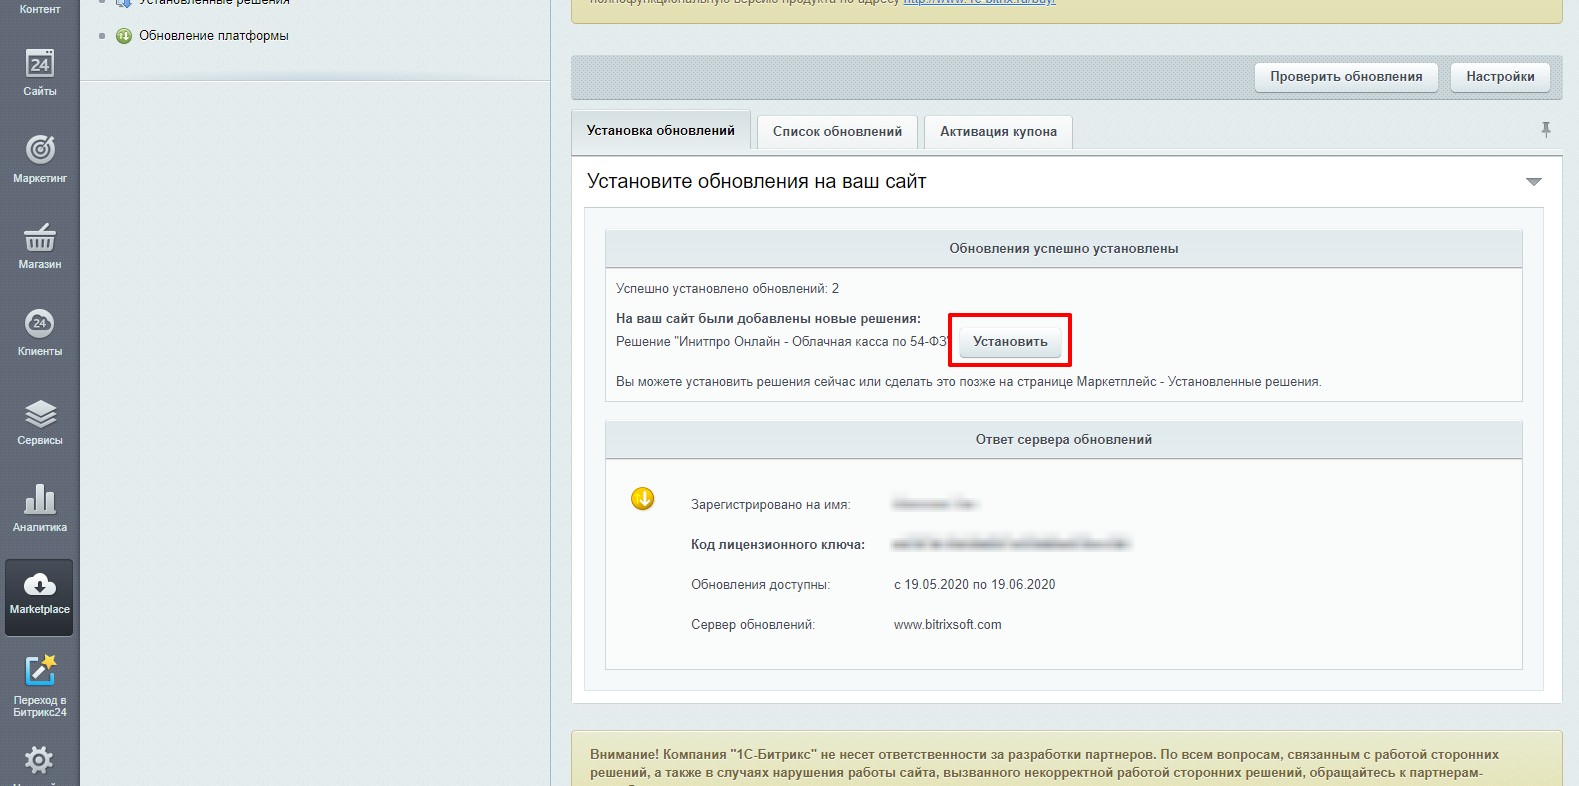
Task: Click the text Успешно установлено обновлений: 2
Action: coord(727,289)
